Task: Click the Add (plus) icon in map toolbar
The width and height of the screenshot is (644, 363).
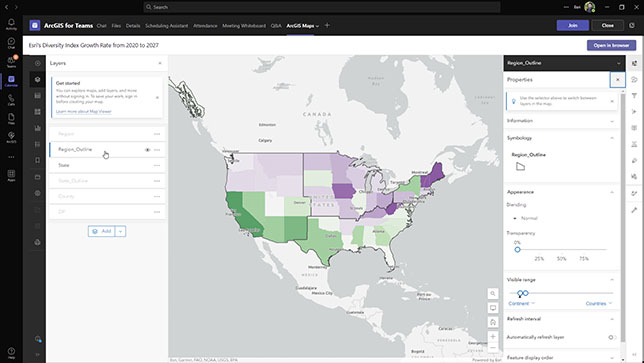Action: click(x=37, y=63)
